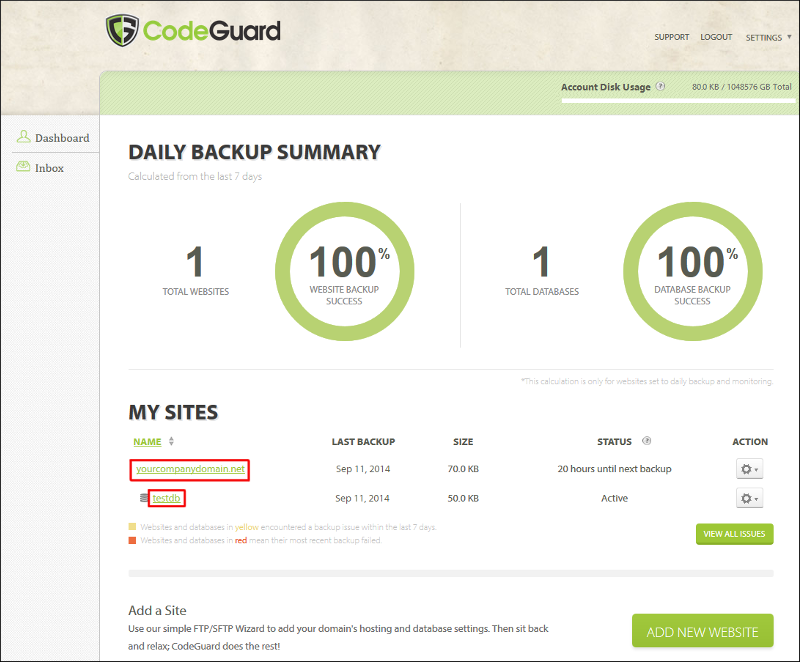Click the Dashboard person icon
The height and width of the screenshot is (662, 800).
click(24, 137)
